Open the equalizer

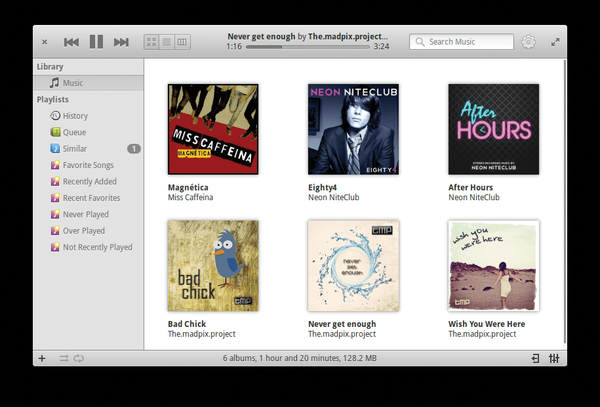[x=554, y=358]
